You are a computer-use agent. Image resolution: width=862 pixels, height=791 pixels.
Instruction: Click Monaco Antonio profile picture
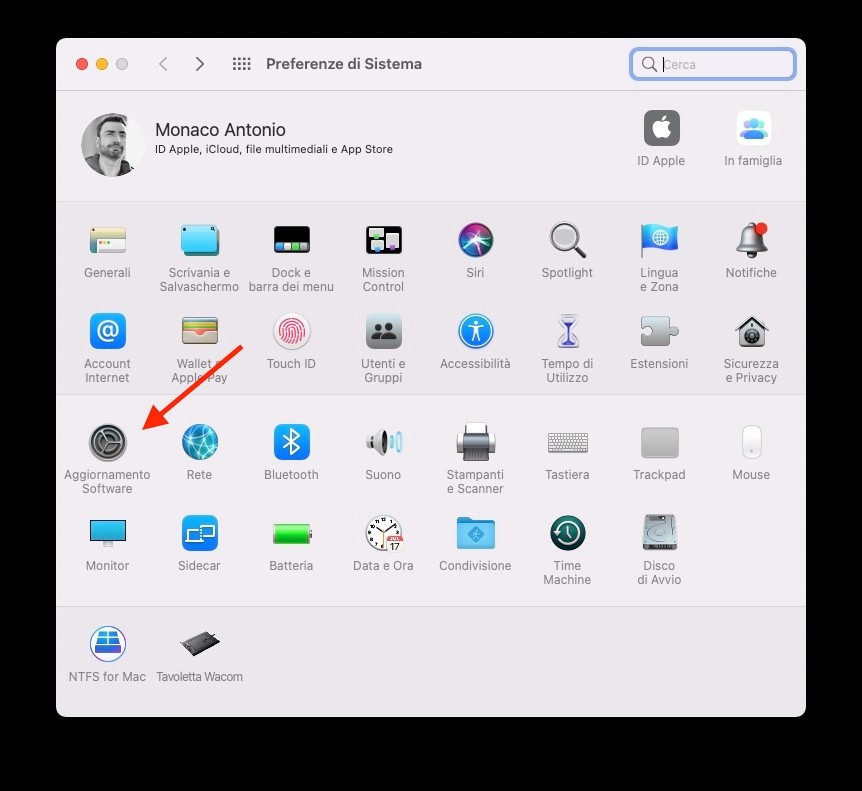click(x=113, y=145)
